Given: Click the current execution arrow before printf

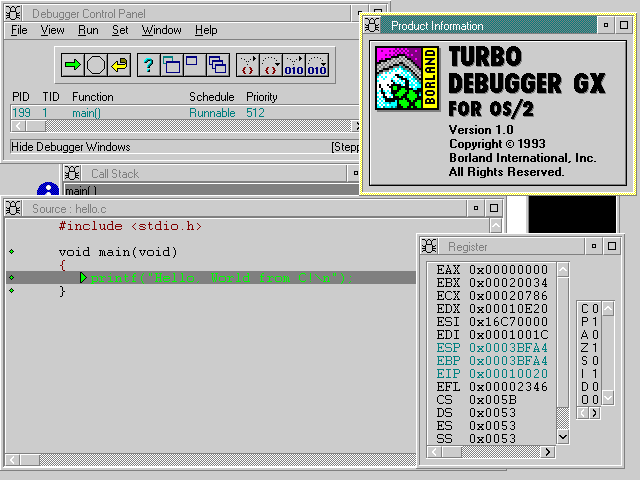Looking at the screenshot, I should [83, 278].
